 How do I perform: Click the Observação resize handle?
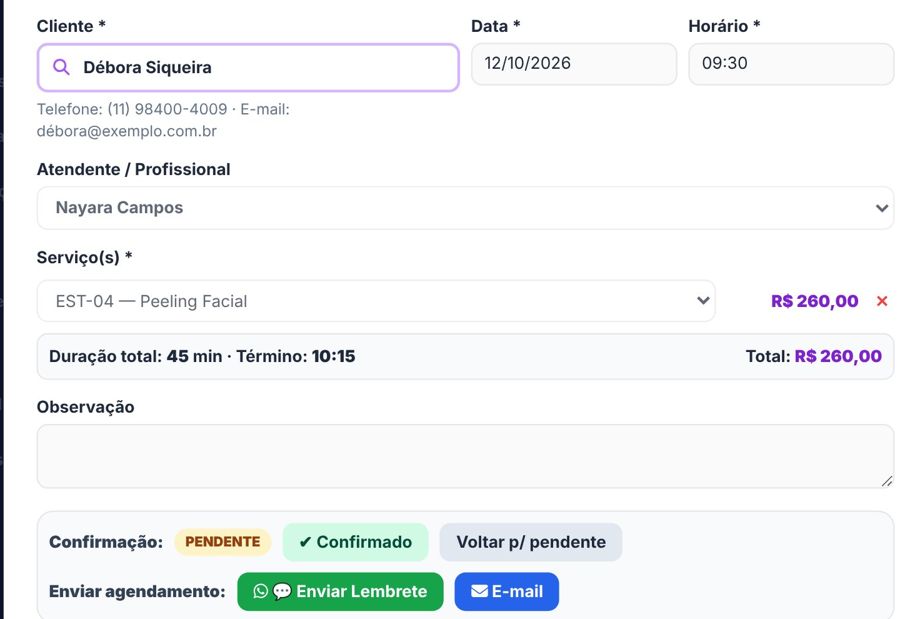[x=887, y=481]
